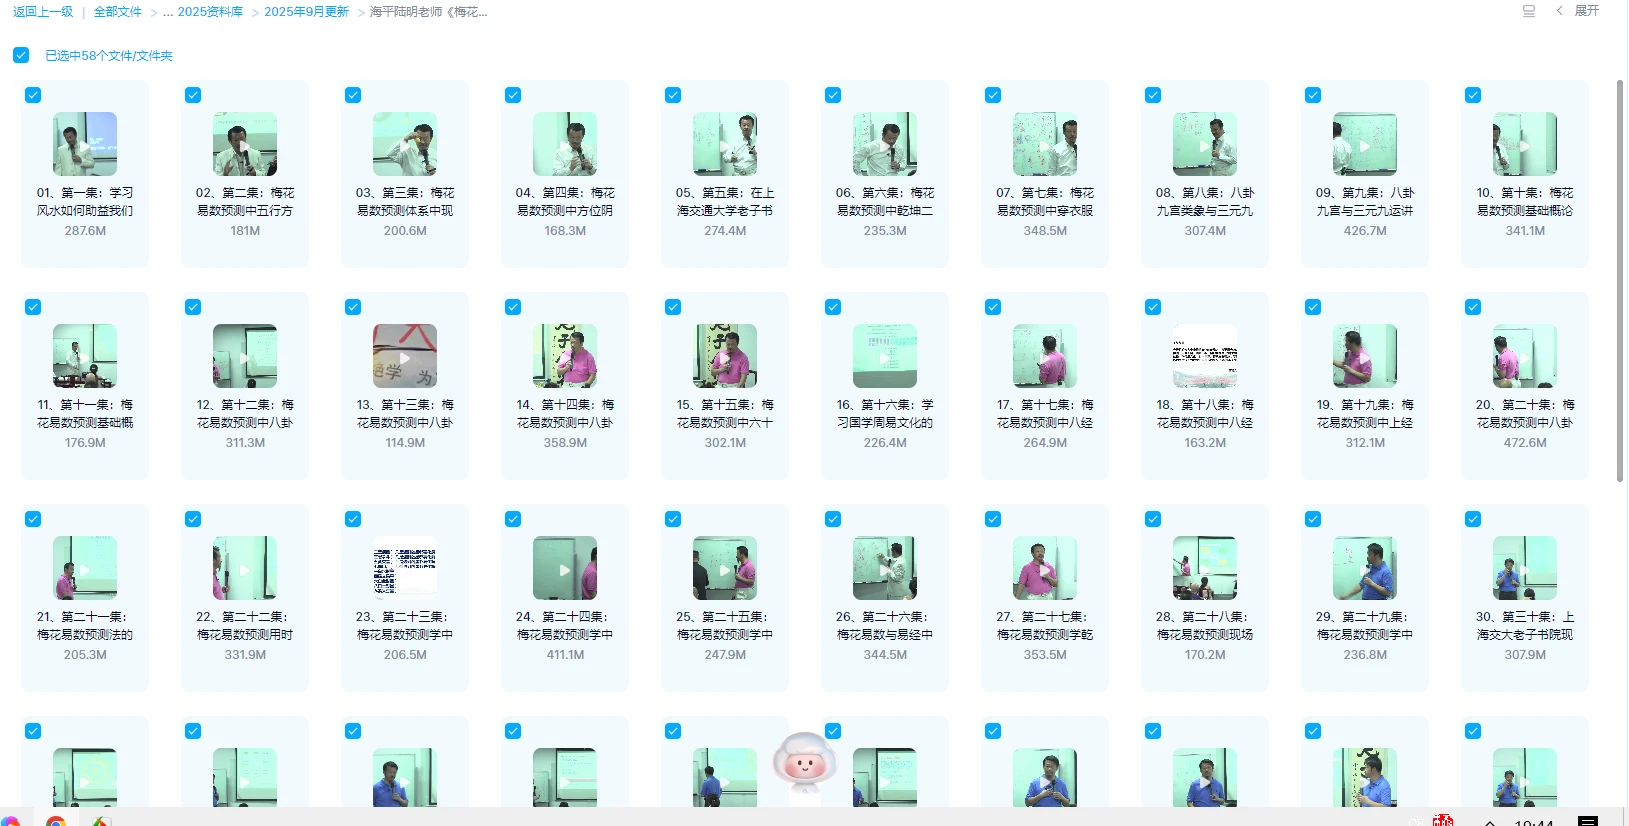The image size is (1629, 826).
Task: Uncheck the select-all 已选中58个文件 checkbox
Action: (21, 55)
